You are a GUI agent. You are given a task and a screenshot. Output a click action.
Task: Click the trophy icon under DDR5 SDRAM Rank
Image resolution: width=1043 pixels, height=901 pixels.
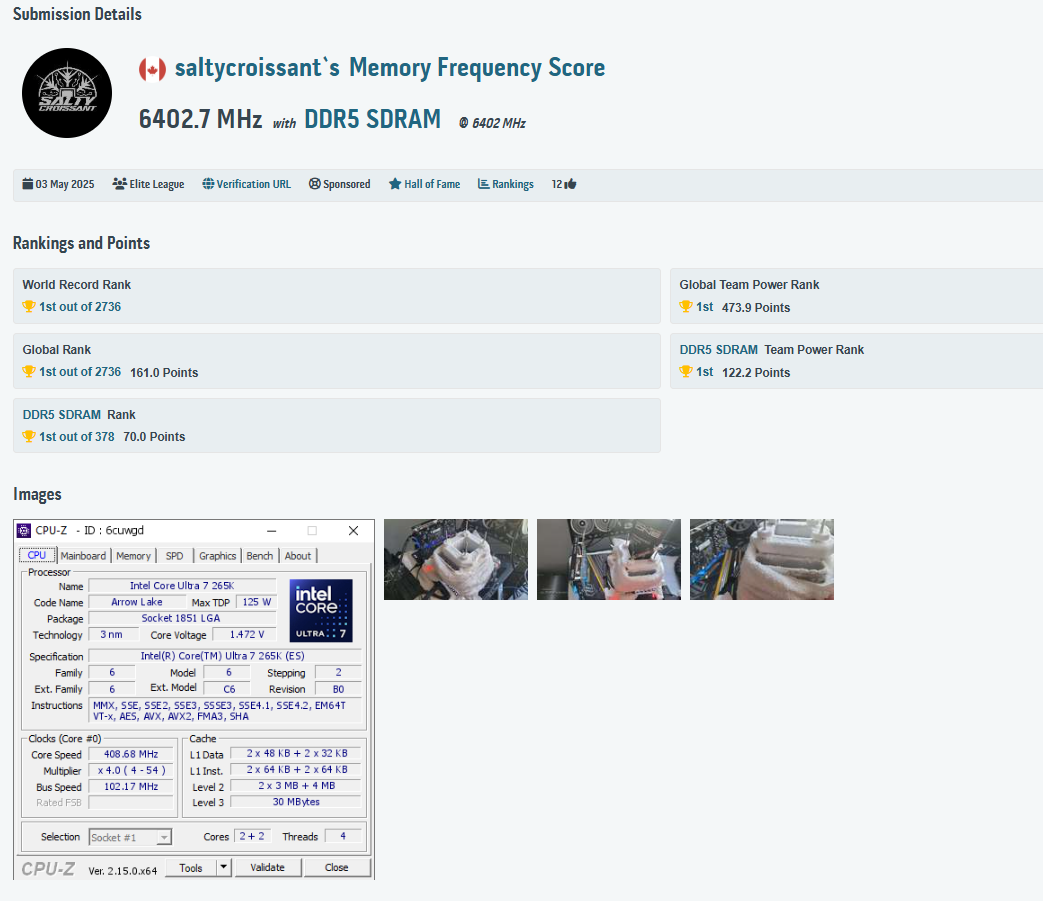pos(28,436)
